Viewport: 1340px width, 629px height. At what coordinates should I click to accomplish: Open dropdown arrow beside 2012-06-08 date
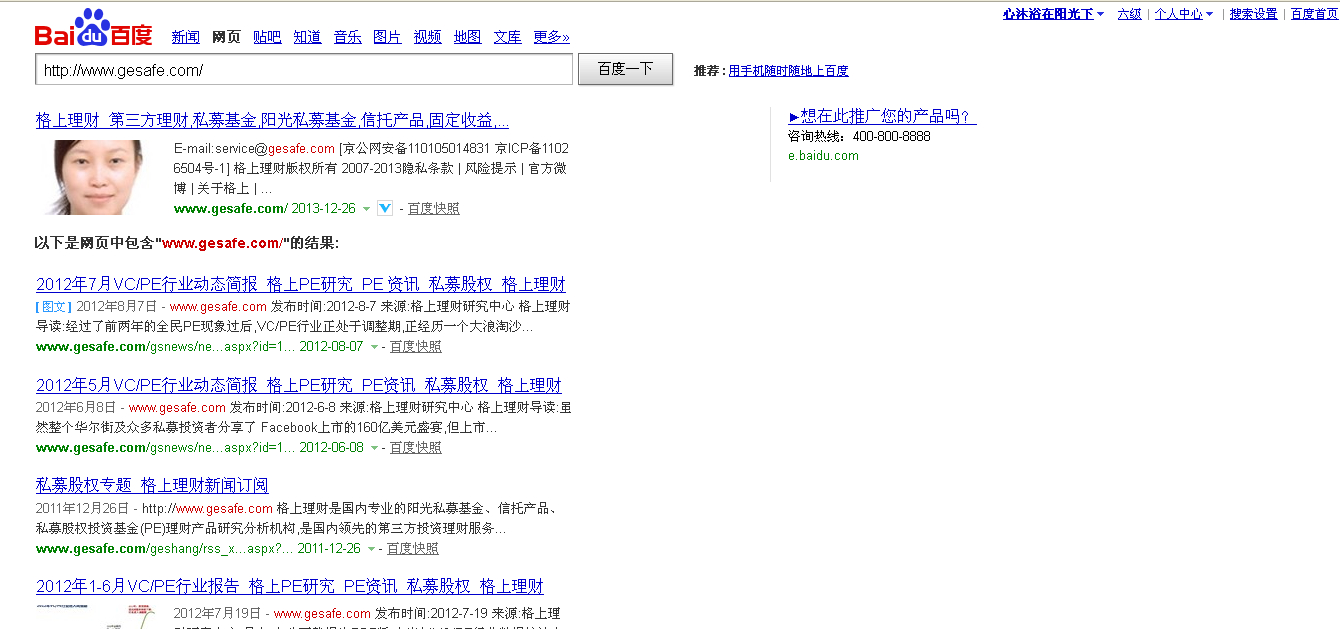pyautogui.click(x=374, y=448)
